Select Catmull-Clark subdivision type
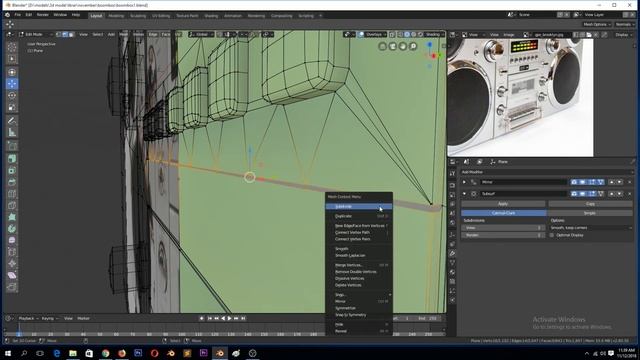Image resolution: width=640 pixels, height=360 pixels. (504, 213)
